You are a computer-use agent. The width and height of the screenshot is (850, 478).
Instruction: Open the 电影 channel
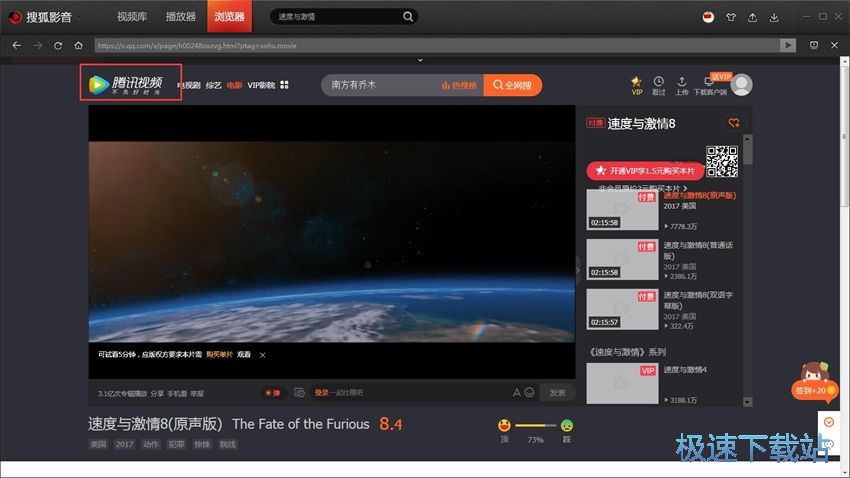[234, 85]
